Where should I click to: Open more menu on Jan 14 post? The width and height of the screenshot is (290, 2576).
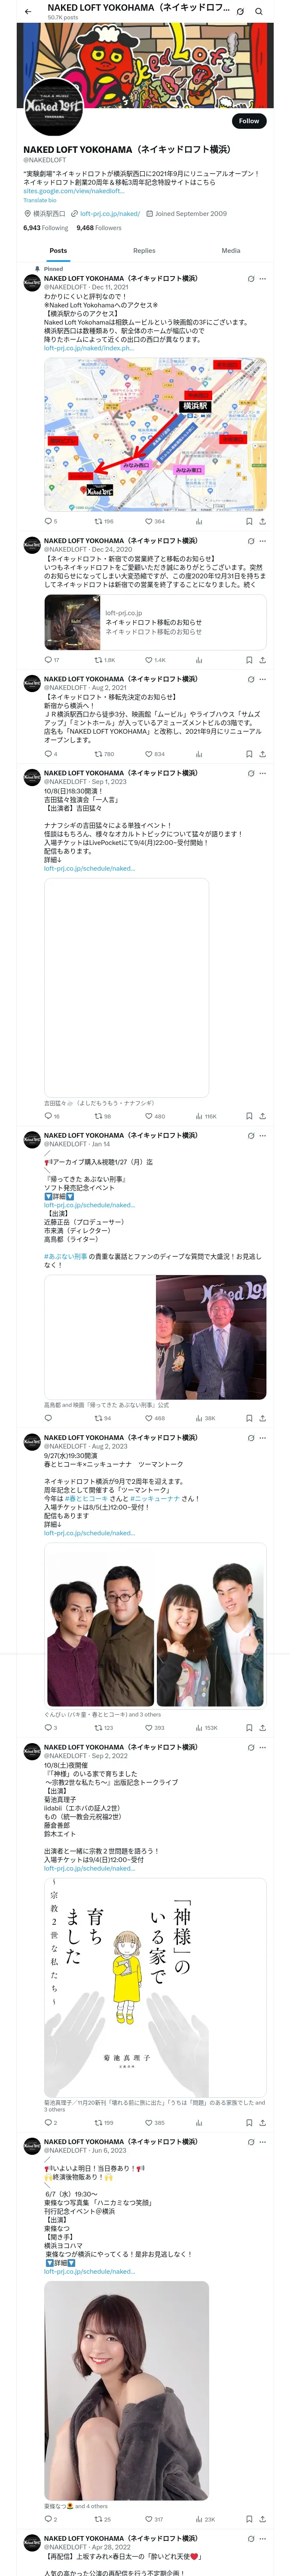[x=262, y=1136]
